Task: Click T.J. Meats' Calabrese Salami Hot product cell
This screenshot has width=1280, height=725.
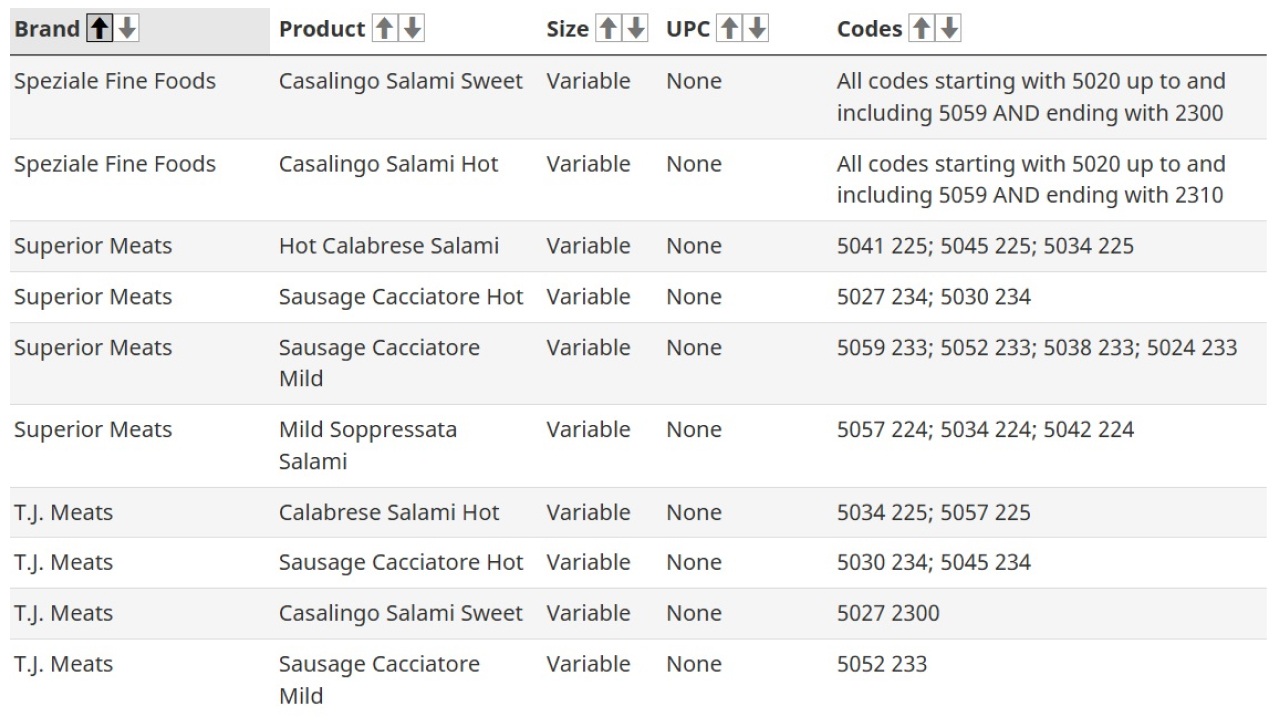Action: pyautogui.click(x=389, y=513)
